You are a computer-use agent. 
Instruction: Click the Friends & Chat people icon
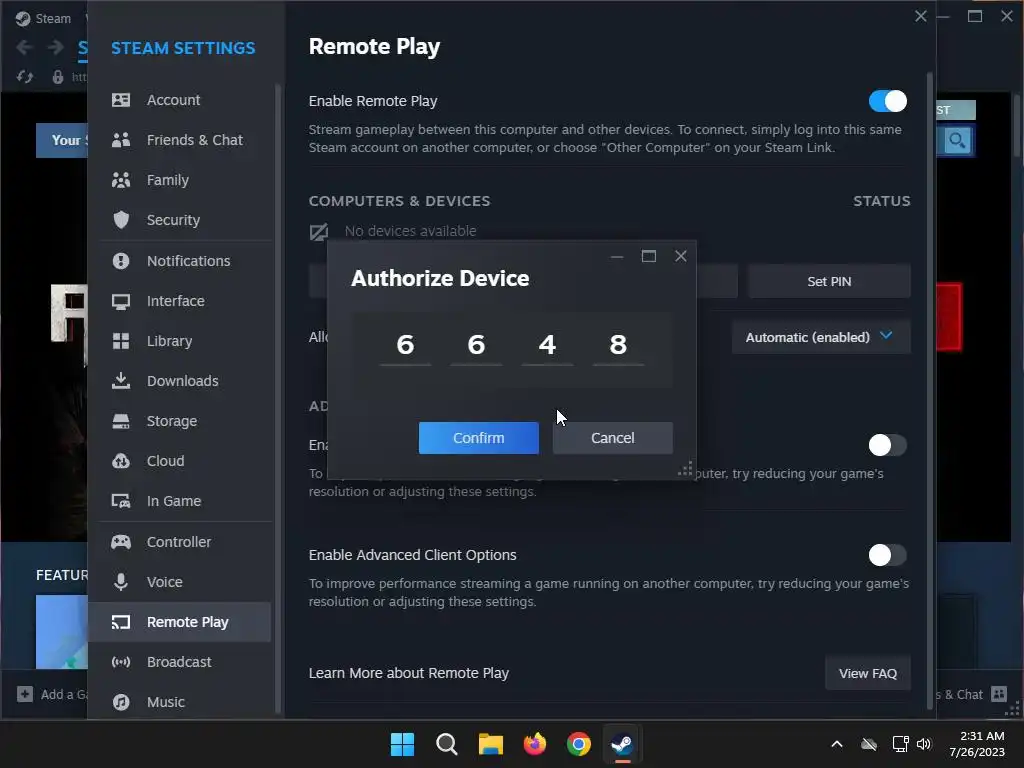(x=121, y=140)
